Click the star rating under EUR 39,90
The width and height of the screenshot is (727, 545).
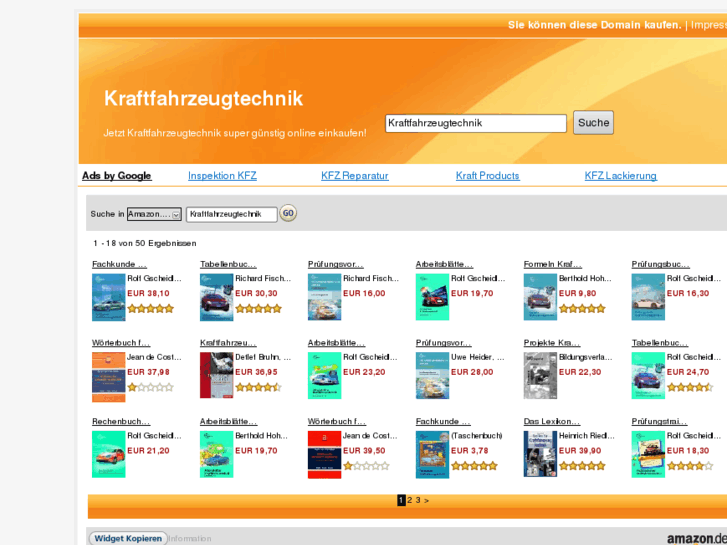[582, 466]
